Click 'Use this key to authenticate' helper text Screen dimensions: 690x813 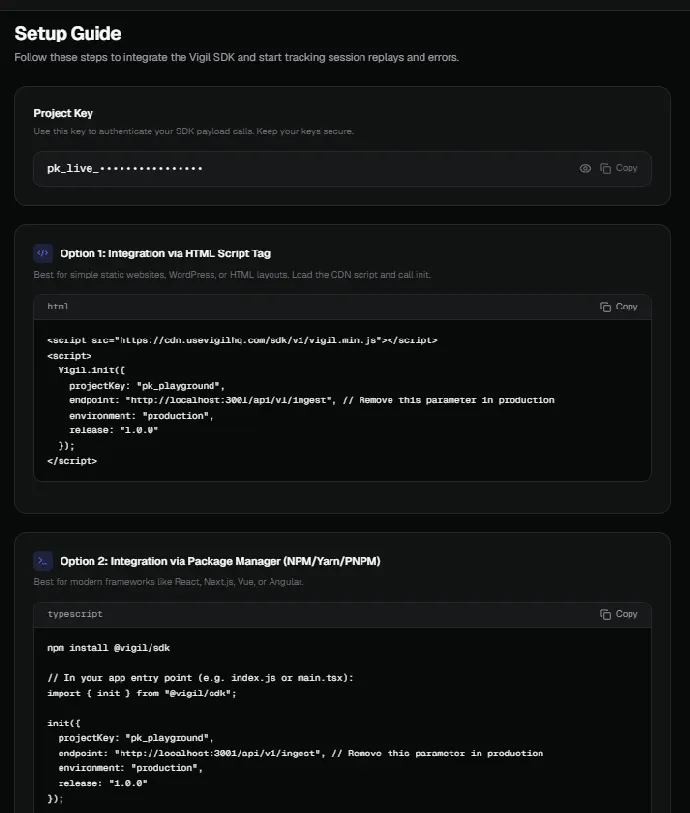tap(193, 131)
